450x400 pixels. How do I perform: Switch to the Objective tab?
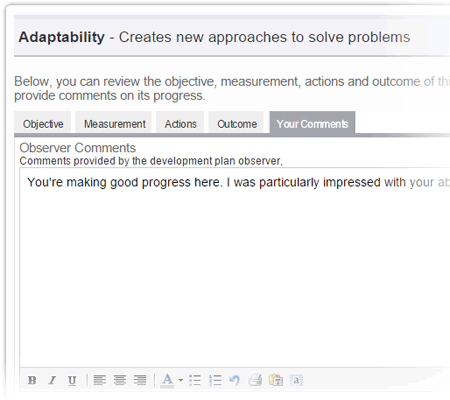(x=43, y=123)
